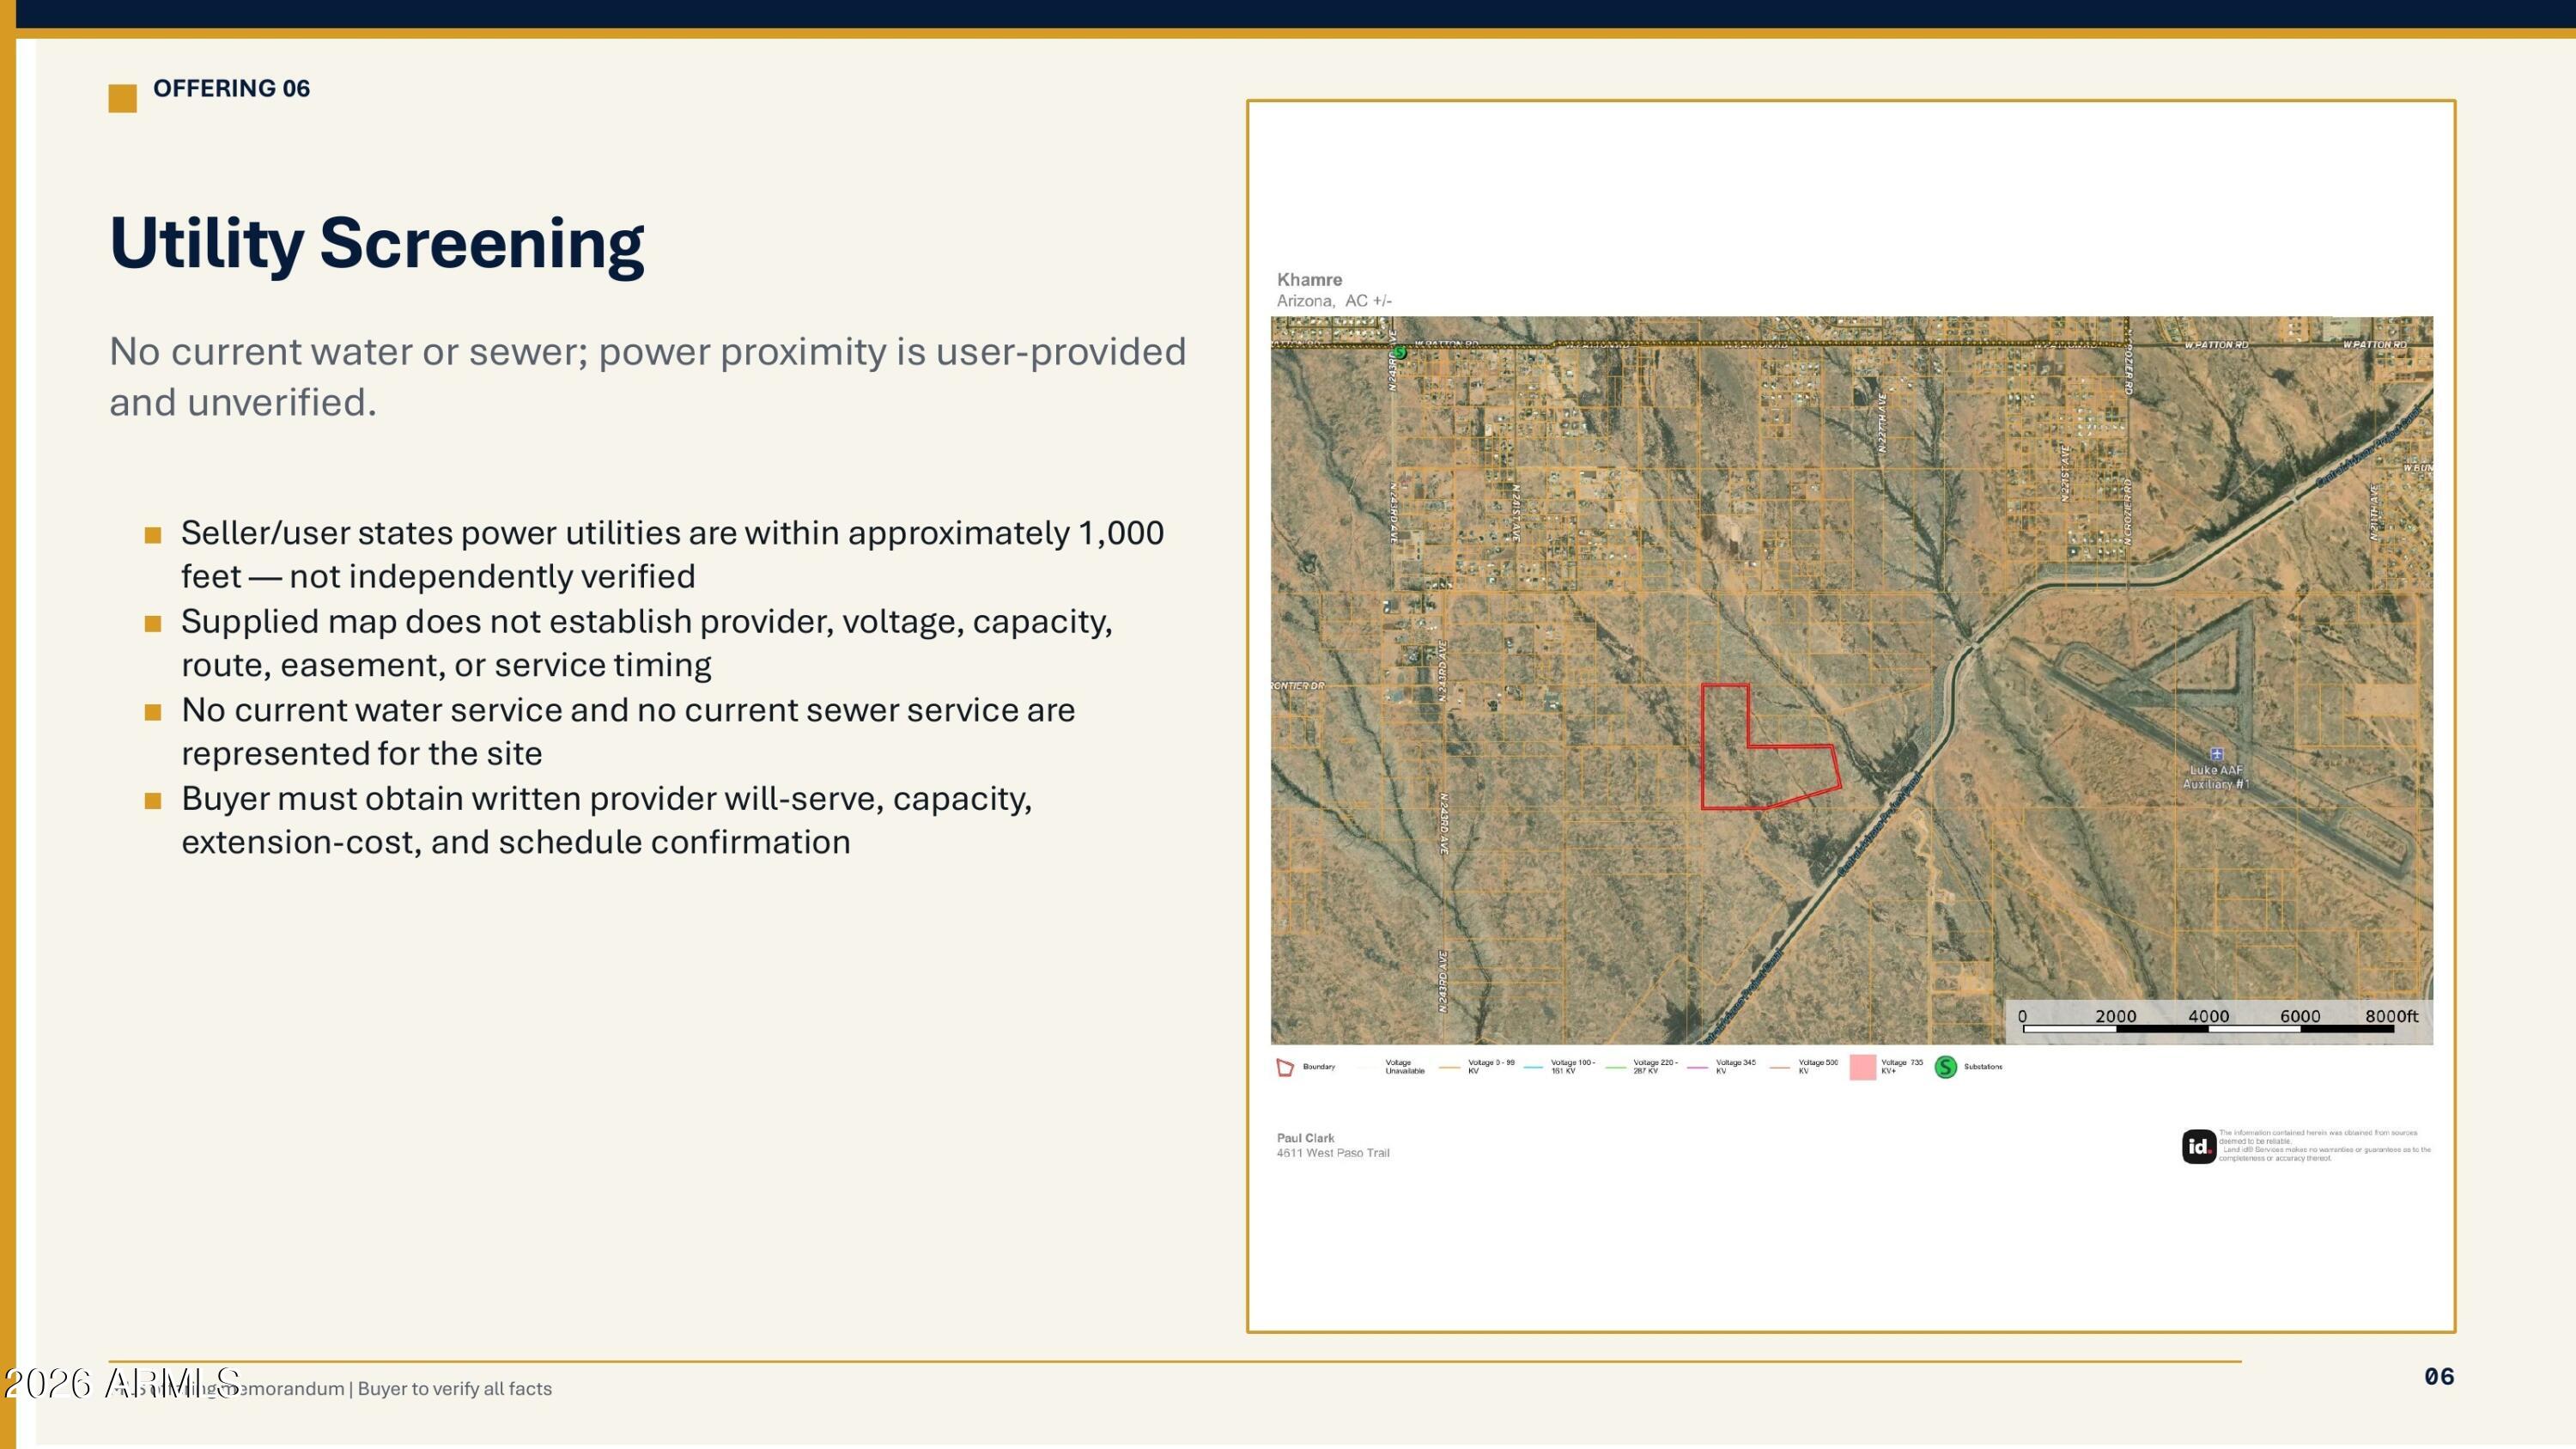Click the "Luke AAF Auxiliary #1" map label
This screenshot has width=2576, height=1449.
click(2216, 777)
